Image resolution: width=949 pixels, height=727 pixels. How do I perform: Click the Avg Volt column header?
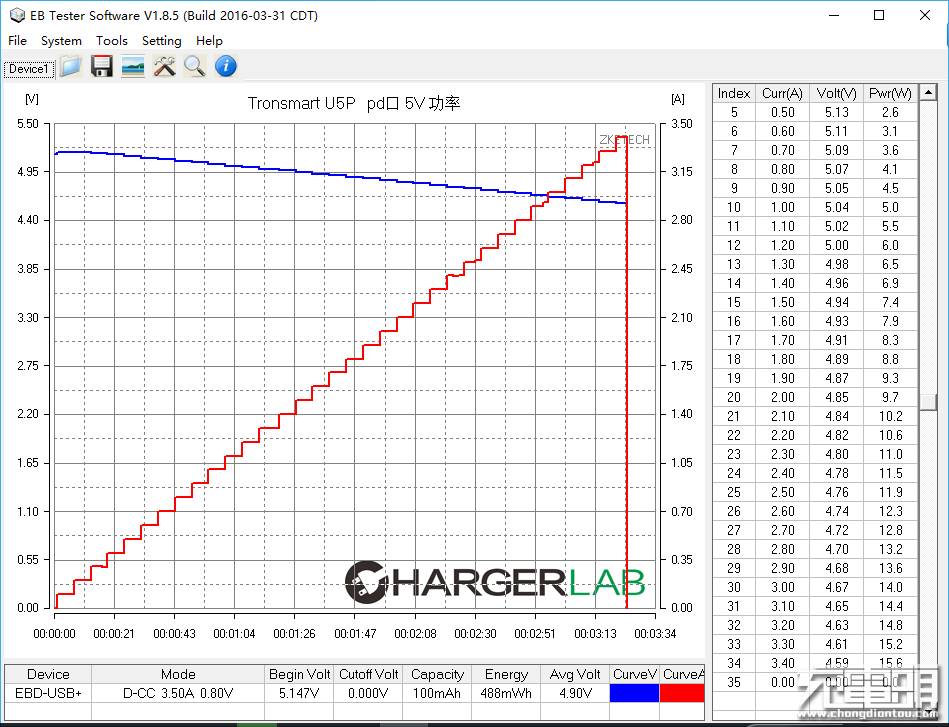[575, 674]
